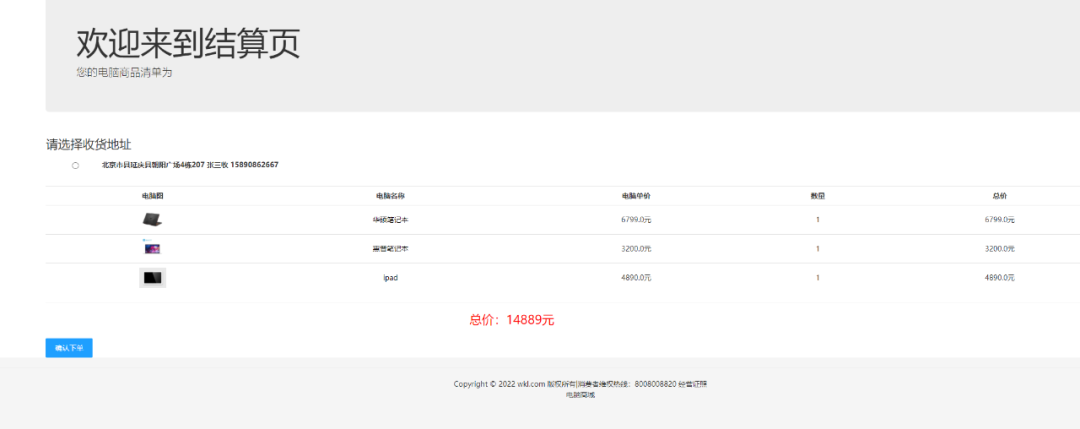
Task: Click the '欢迎来到结算页' page title
Action: 188,44
